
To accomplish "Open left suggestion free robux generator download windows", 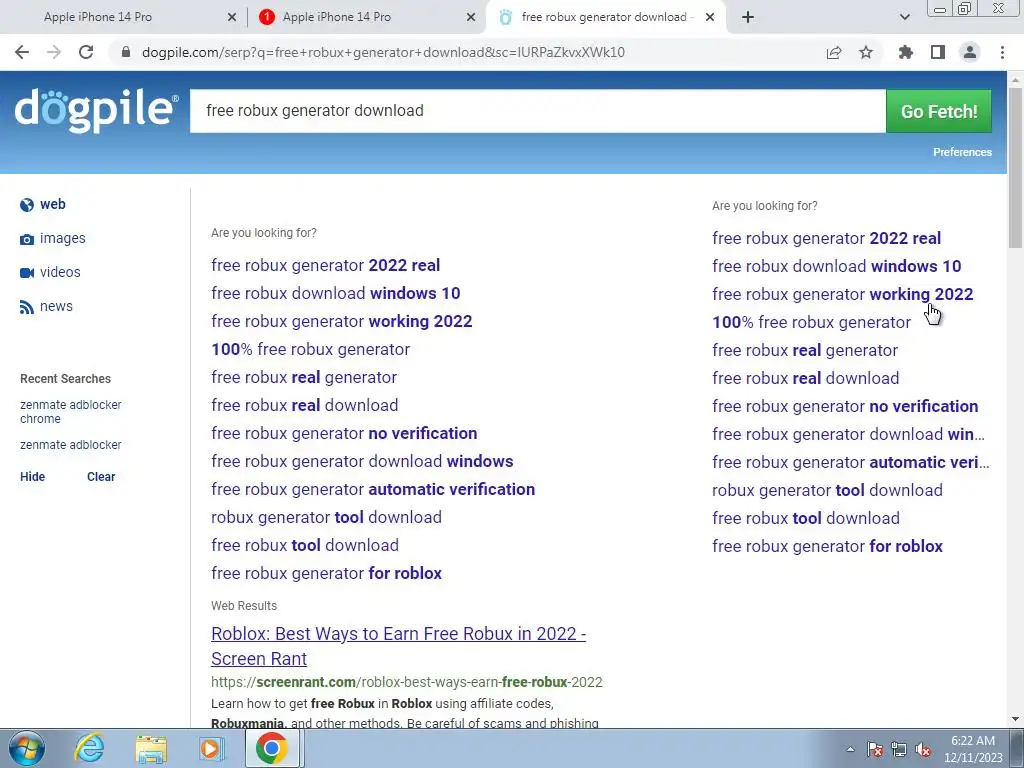I will click(362, 461).
